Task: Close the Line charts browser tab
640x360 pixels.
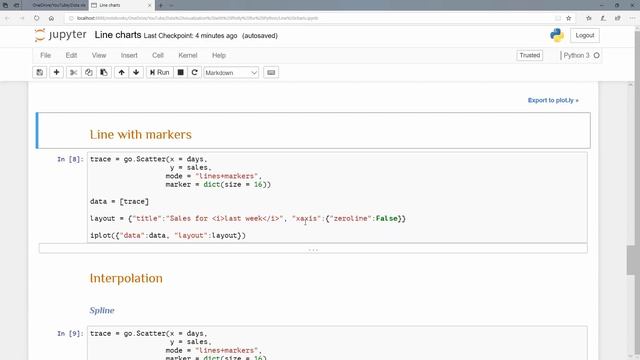Action: pyautogui.click(x=149, y=5)
